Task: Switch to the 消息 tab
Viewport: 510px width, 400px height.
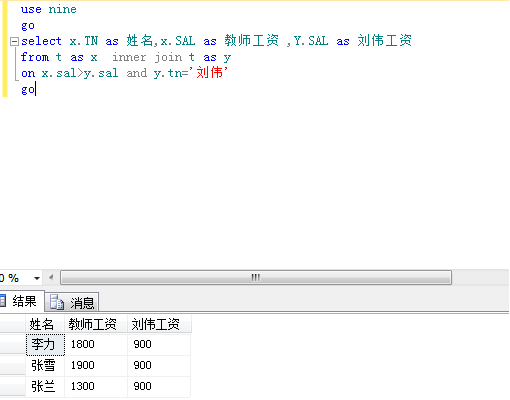Action: pyautogui.click(x=72, y=302)
